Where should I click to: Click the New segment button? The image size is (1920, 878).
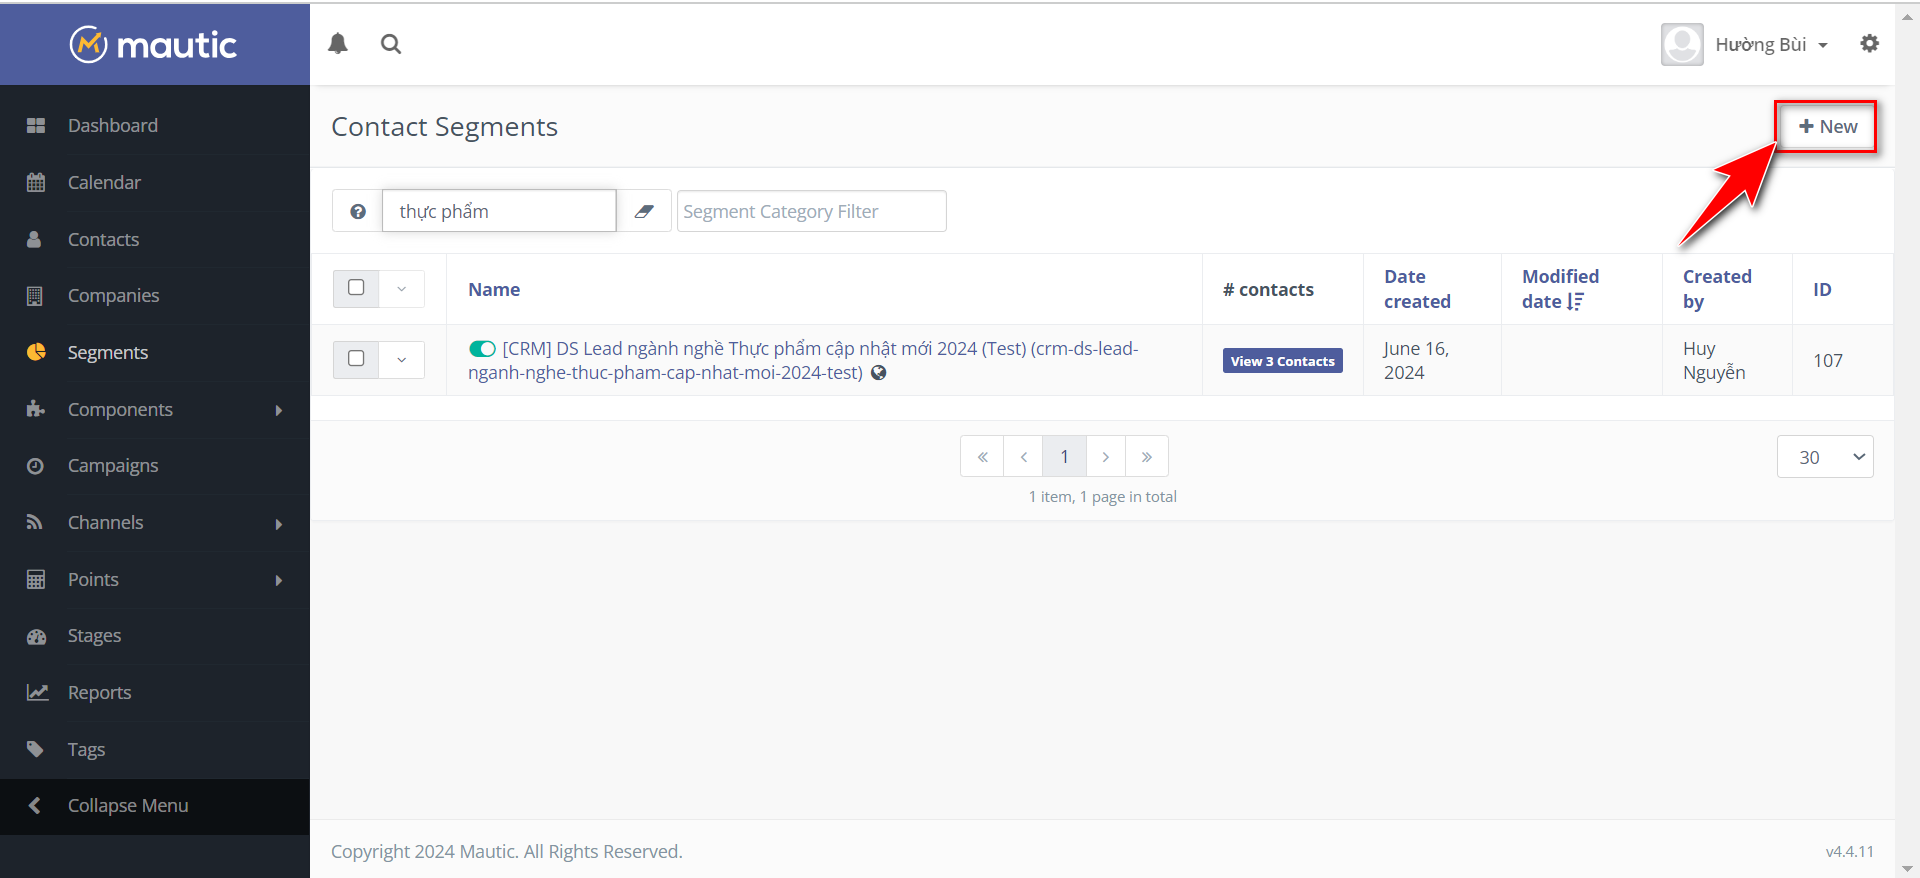point(1827,127)
